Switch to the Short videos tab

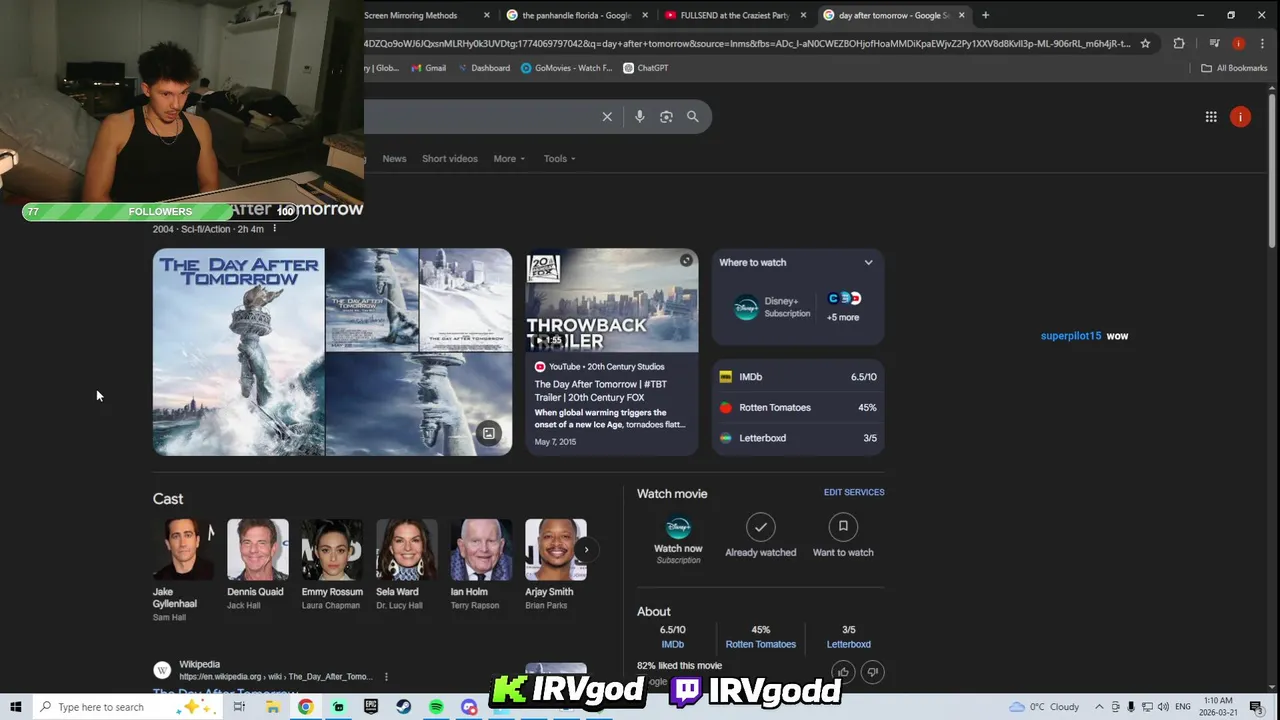pyautogui.click(x=449, y=158)
